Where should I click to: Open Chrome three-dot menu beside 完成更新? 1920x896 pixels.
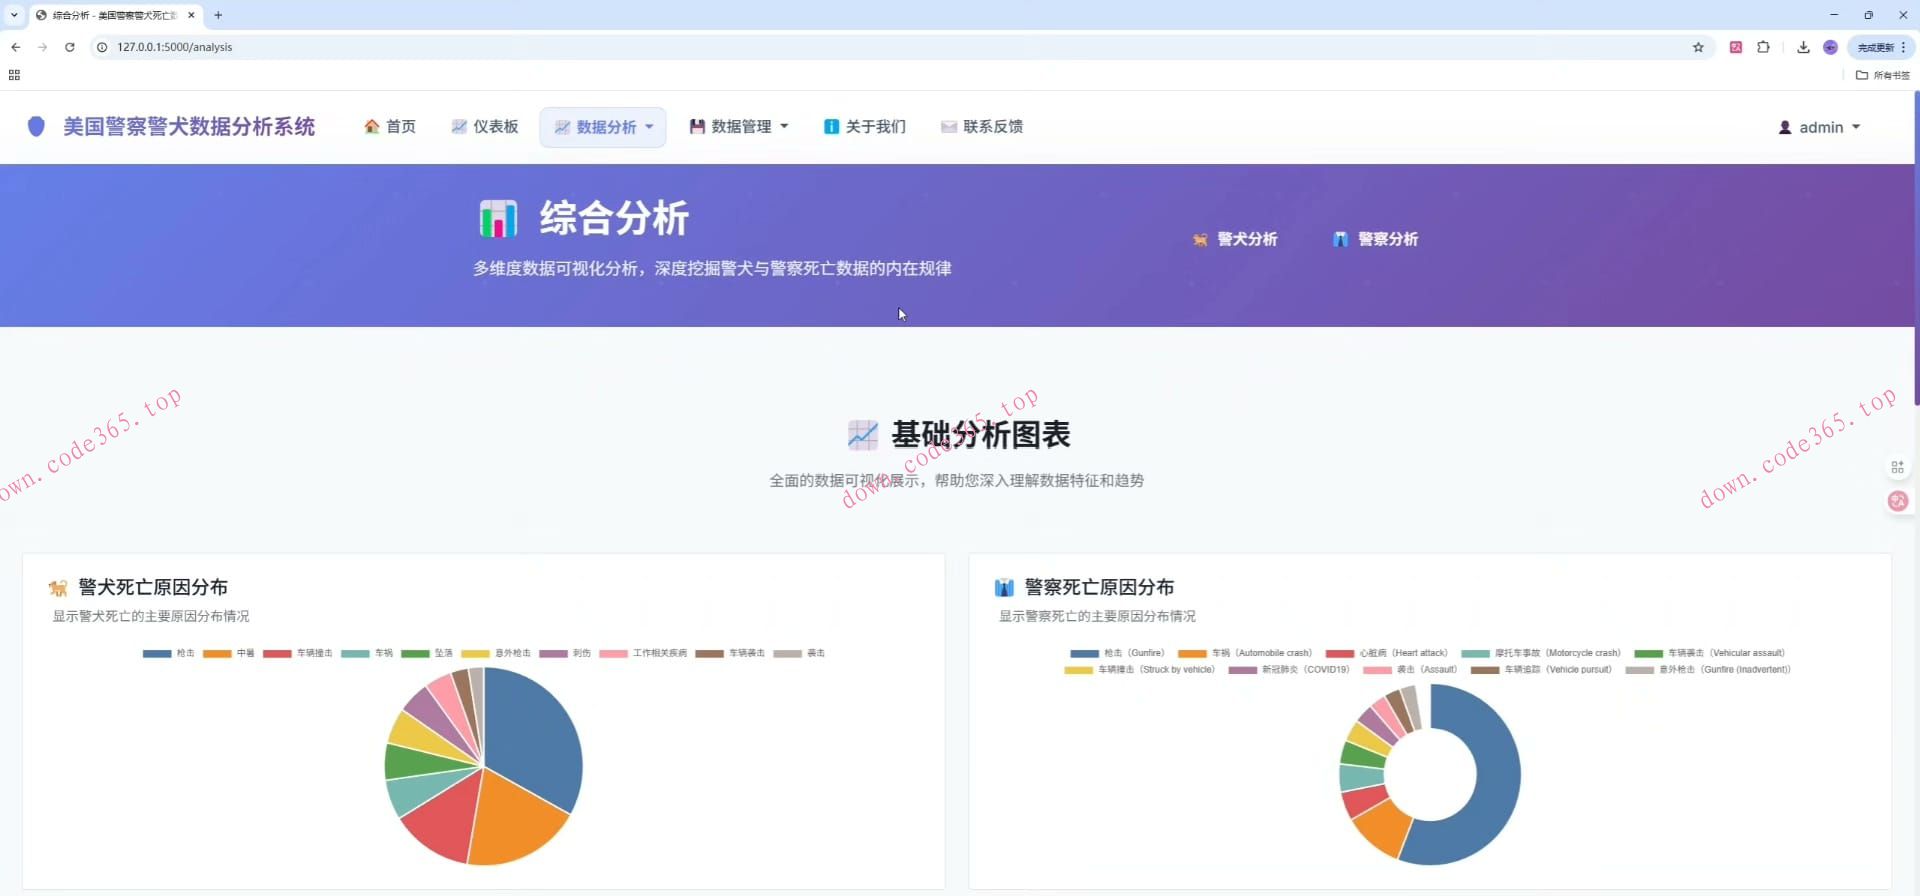(x=1903, y=47)
